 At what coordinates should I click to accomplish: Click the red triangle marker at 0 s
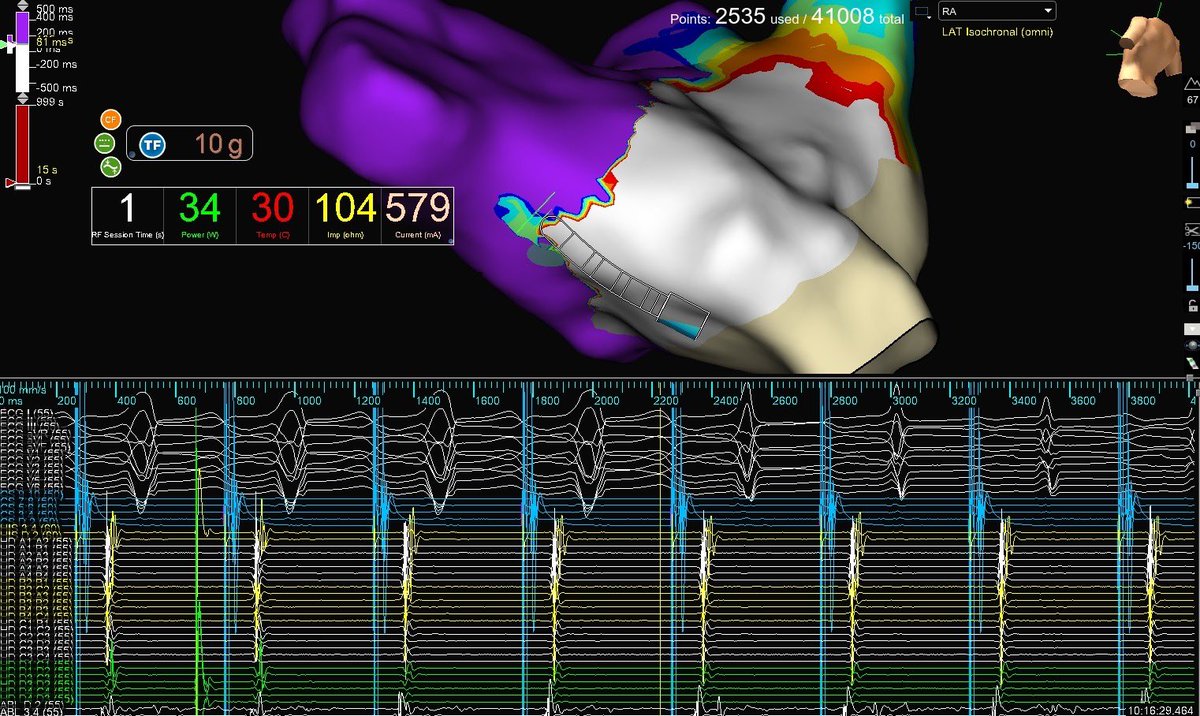[x=10, y=183]
